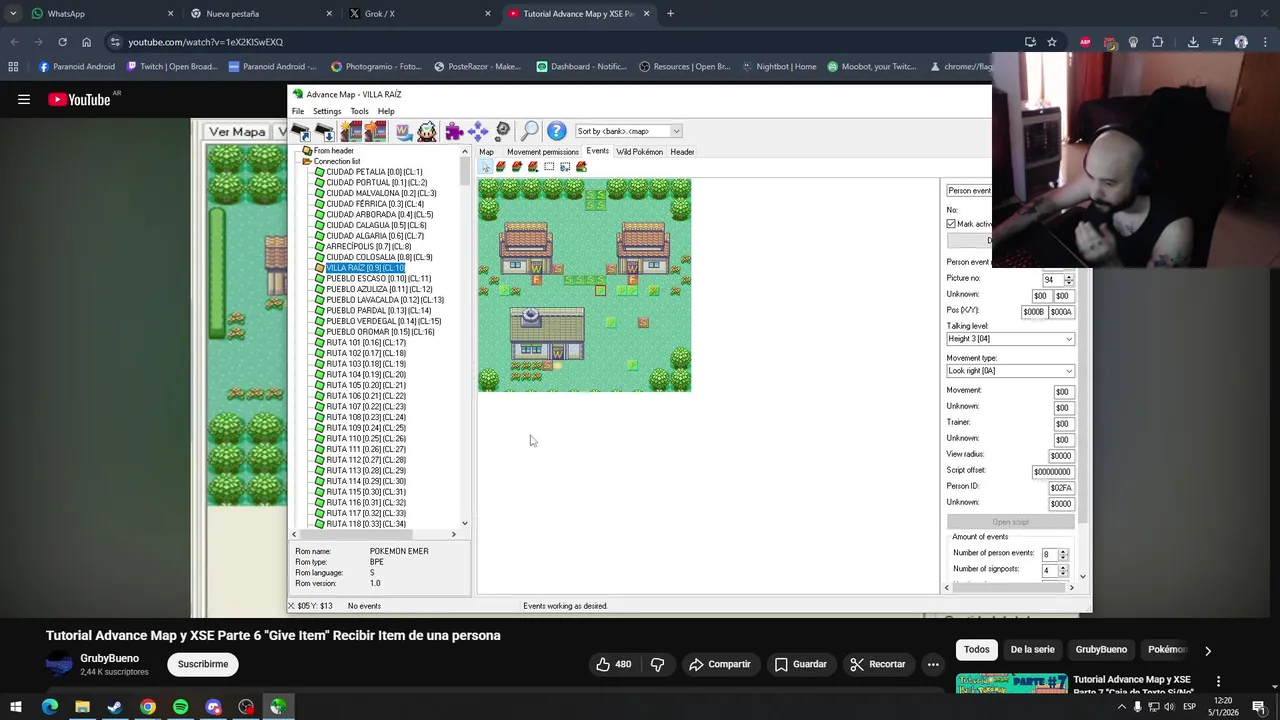Click the orange arrow building icon
Image resolution: width=1280 pixels, height=720 pixels.
(x=375, y=131)
